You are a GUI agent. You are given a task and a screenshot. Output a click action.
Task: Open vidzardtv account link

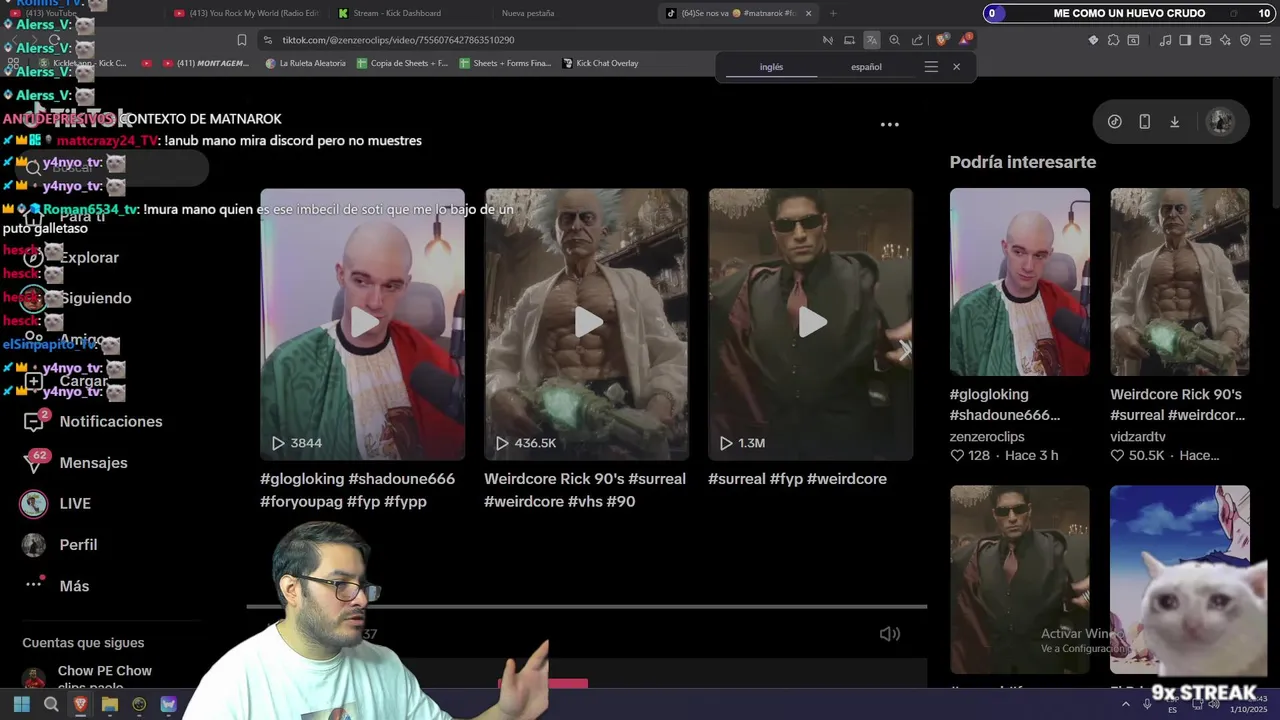click(1138, 436)
